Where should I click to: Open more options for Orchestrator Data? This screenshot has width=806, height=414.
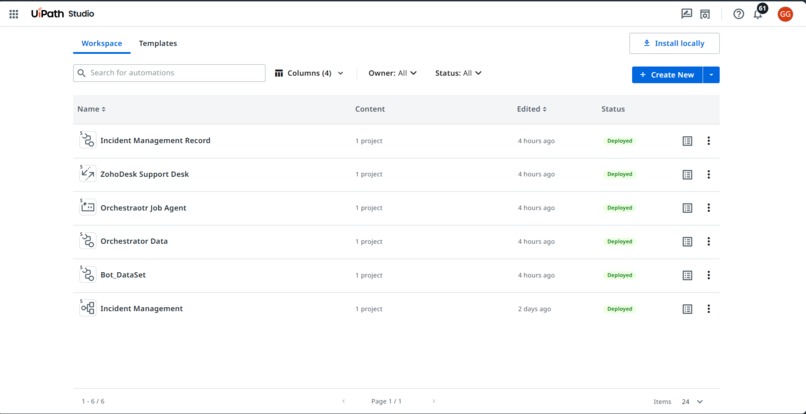[709, 241]
